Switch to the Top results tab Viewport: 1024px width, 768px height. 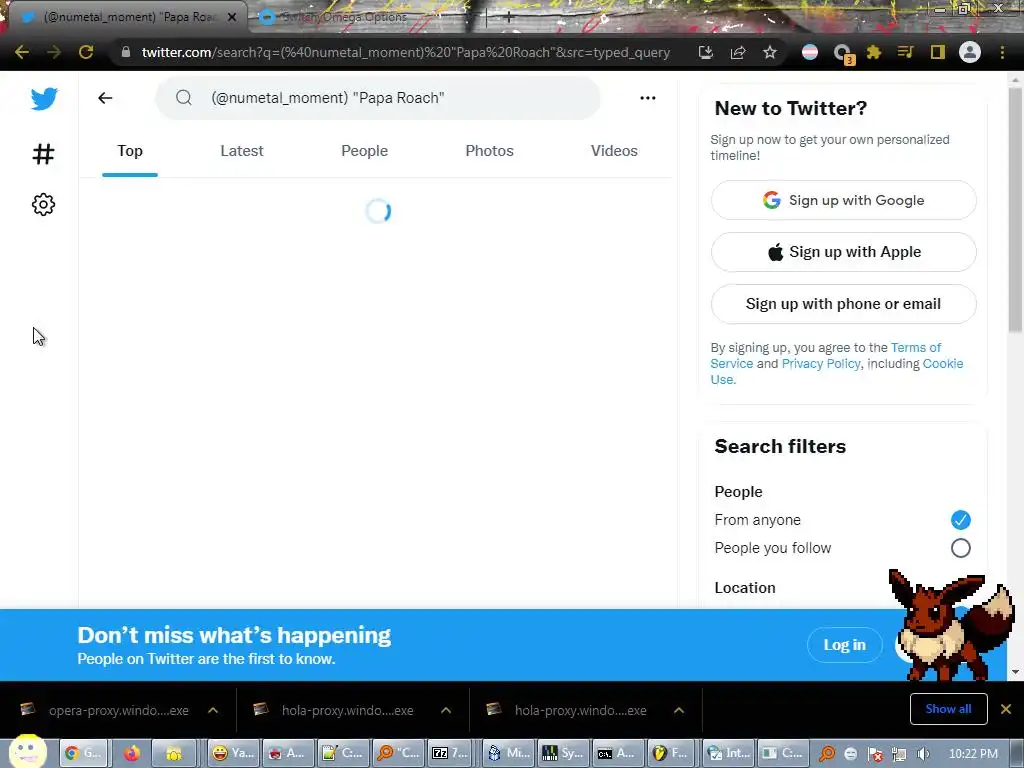coord(130,152)
